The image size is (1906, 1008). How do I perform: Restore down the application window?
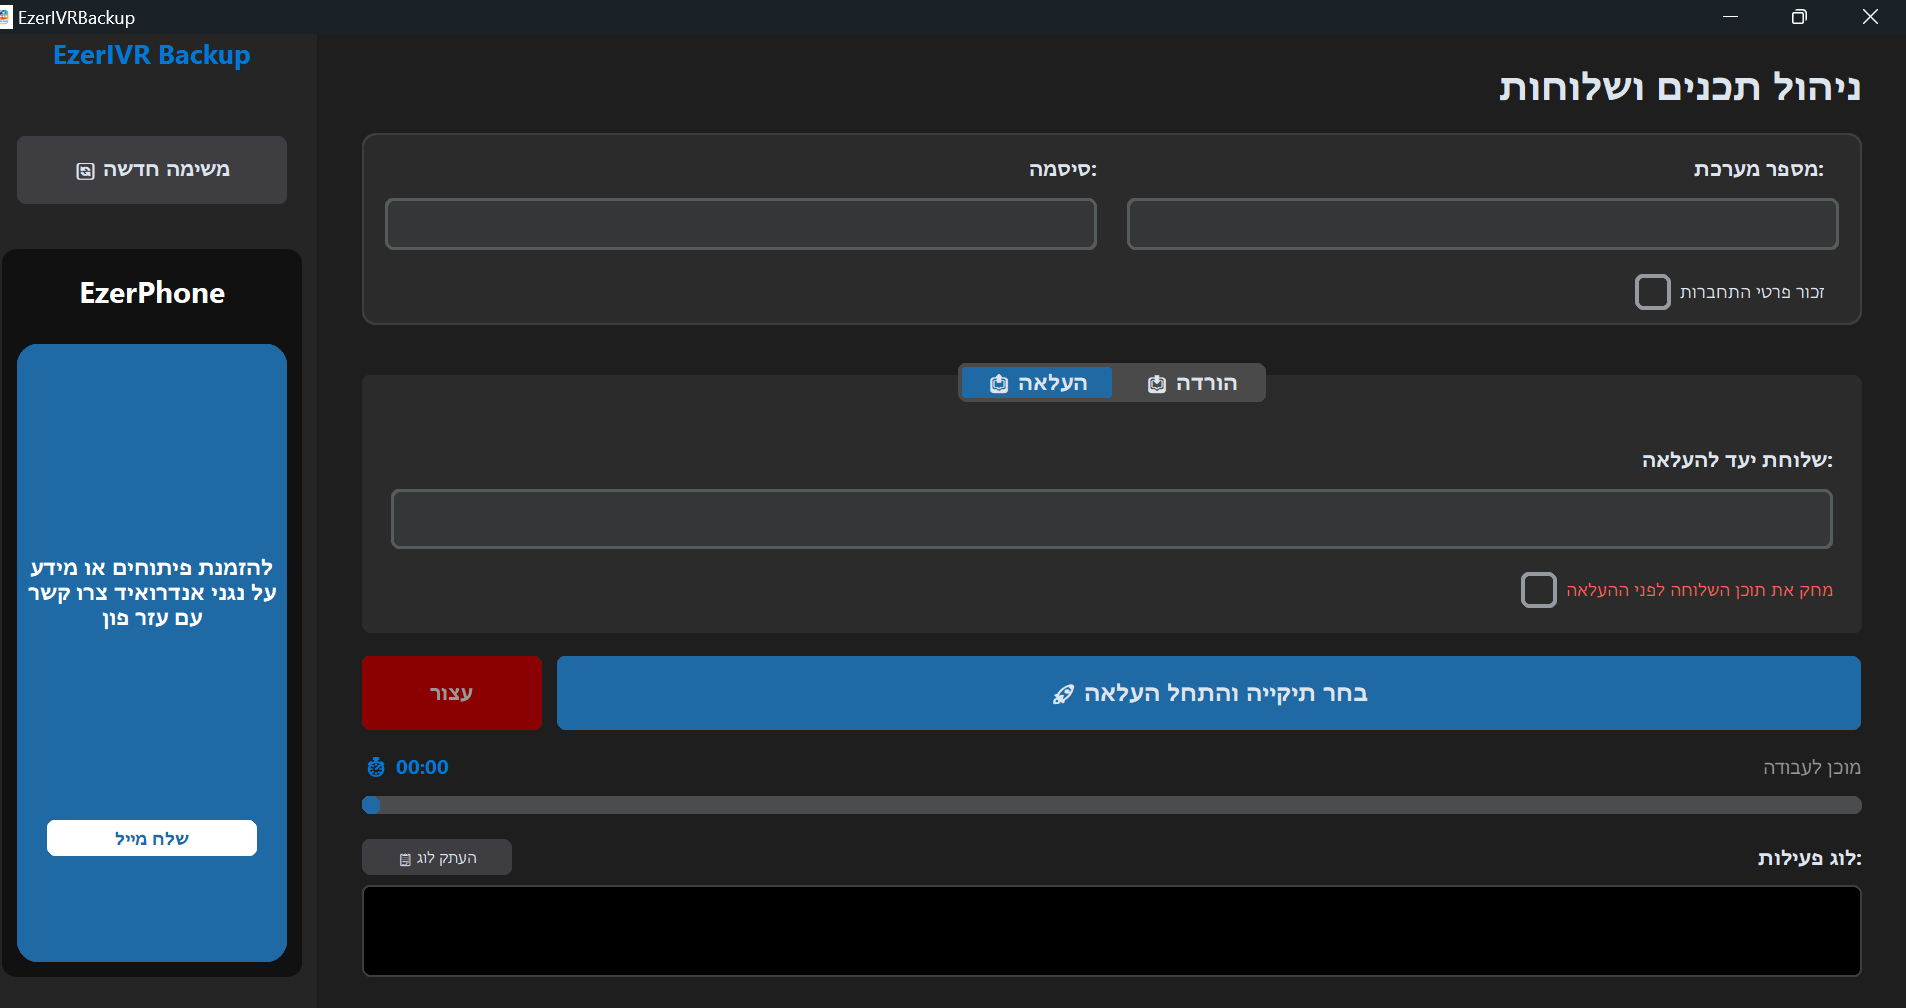[1799, 17]
